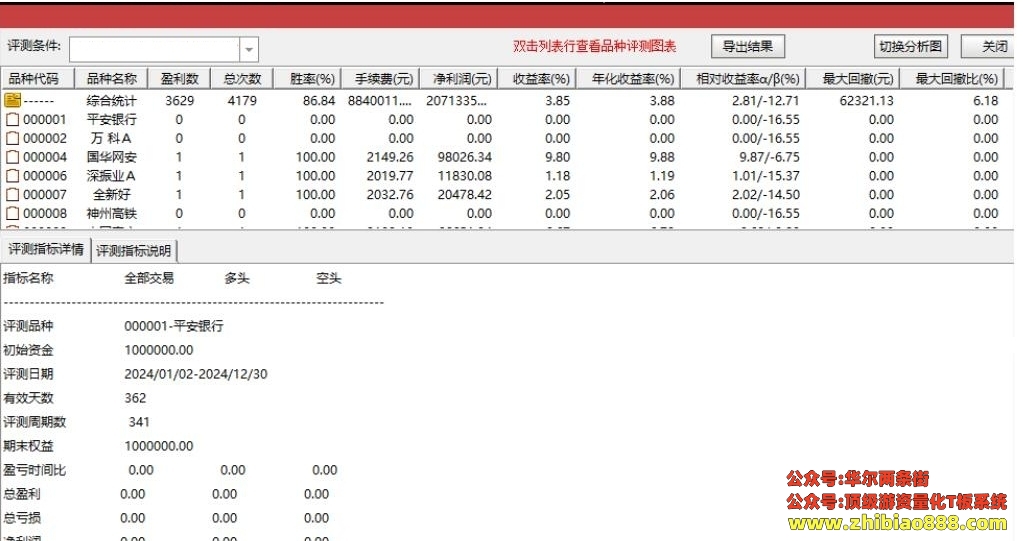Click fee value 2019.77
The width and height of the screenshot is (1023, 541).
coord(390,176)
